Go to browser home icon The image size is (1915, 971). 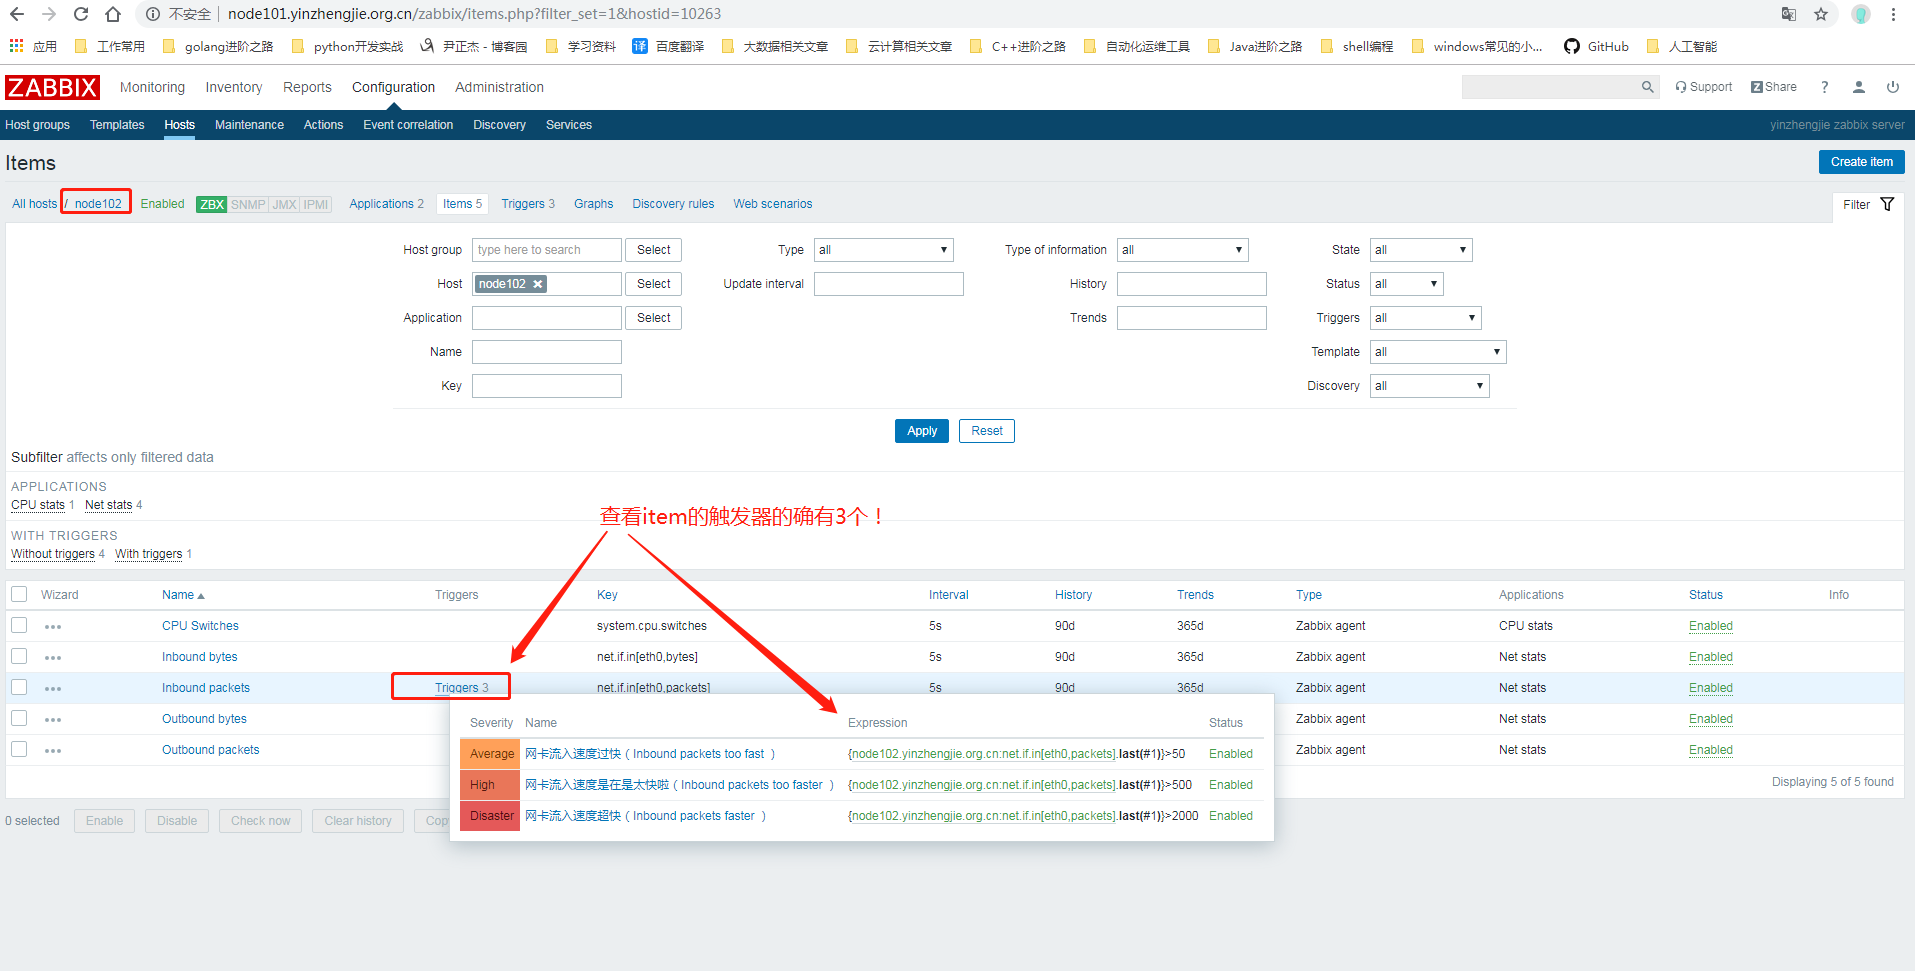113,14
